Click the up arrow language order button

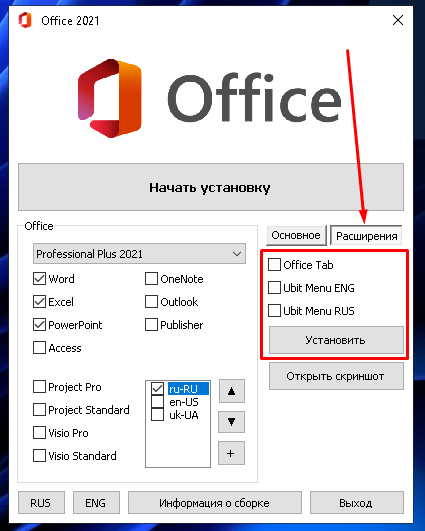click(x=232, y=391)
